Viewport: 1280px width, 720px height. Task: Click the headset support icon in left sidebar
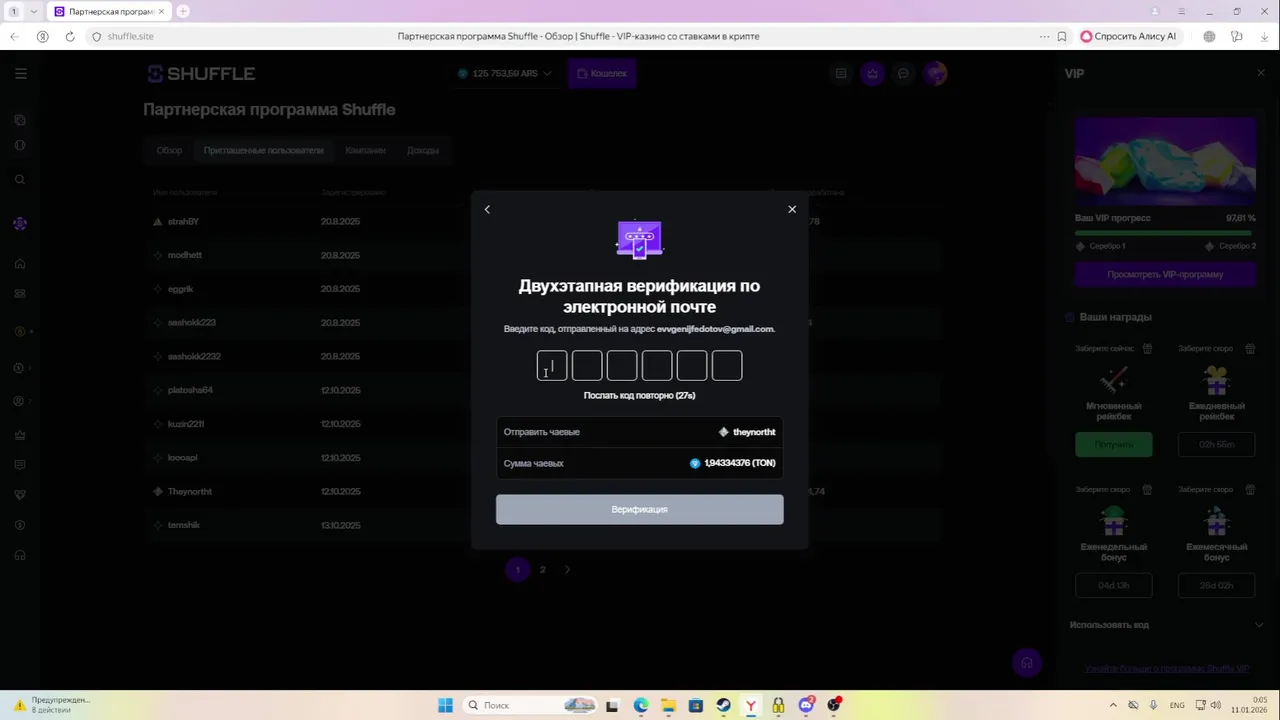pos(20,555)
